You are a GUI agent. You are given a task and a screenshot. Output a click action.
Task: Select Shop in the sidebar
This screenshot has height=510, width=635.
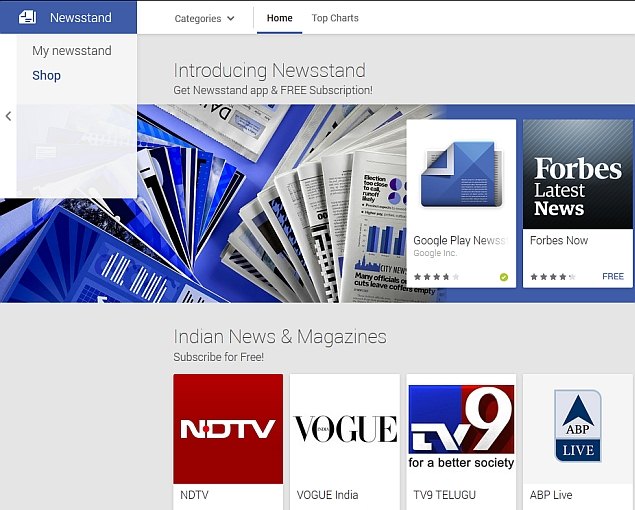[x=47, y=75]
